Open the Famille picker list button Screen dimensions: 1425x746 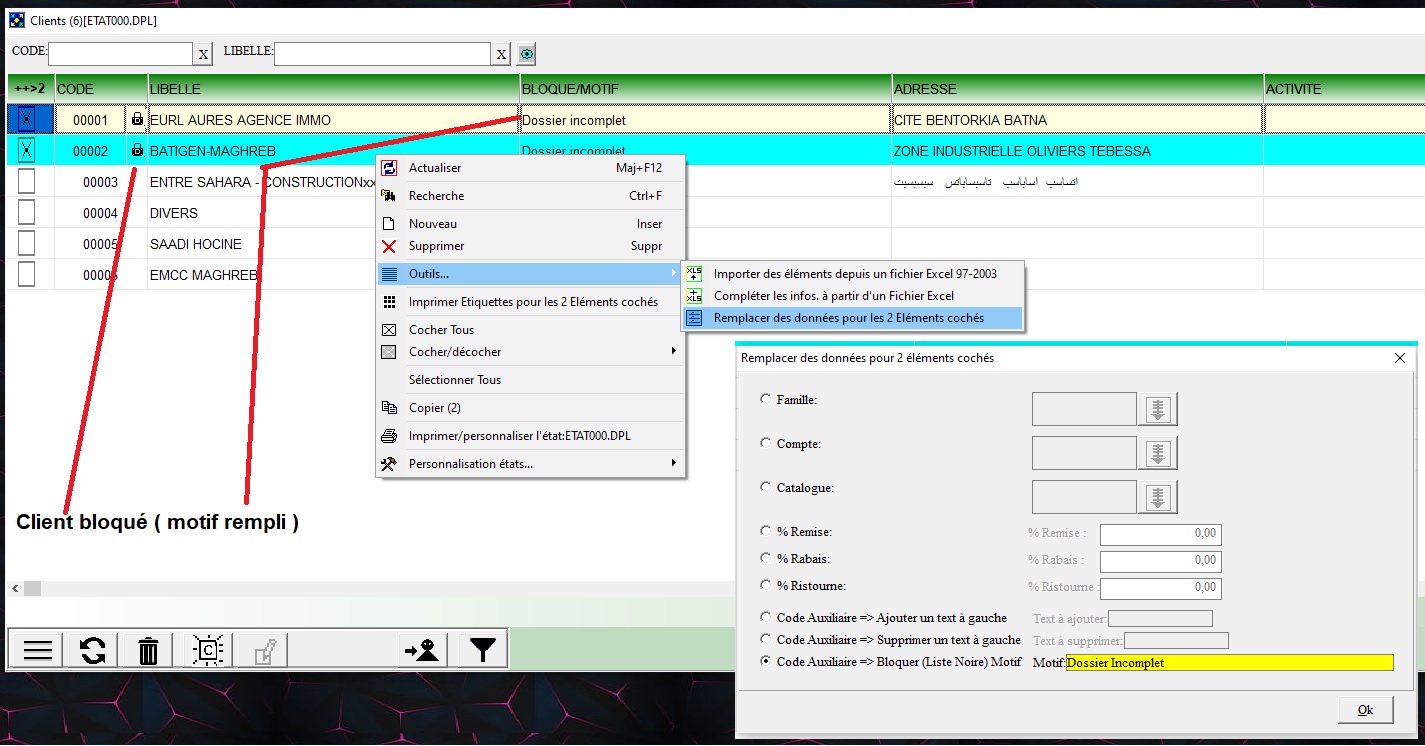point(1158,409)
